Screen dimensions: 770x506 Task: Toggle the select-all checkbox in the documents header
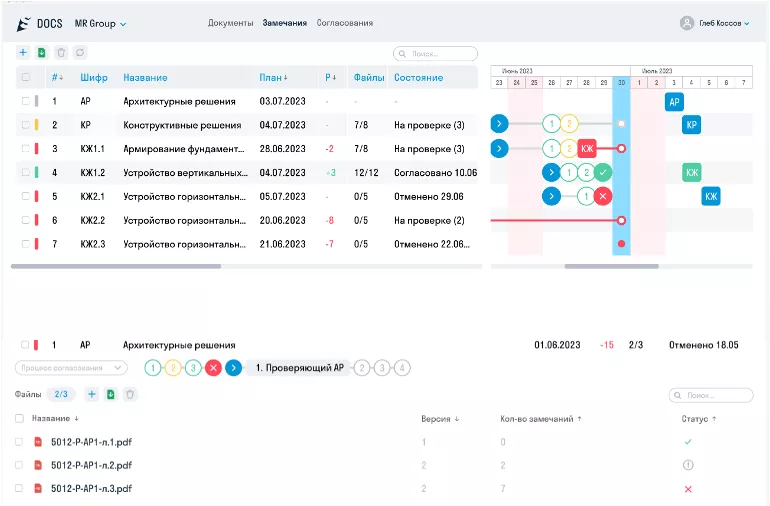tap(25, 77)
